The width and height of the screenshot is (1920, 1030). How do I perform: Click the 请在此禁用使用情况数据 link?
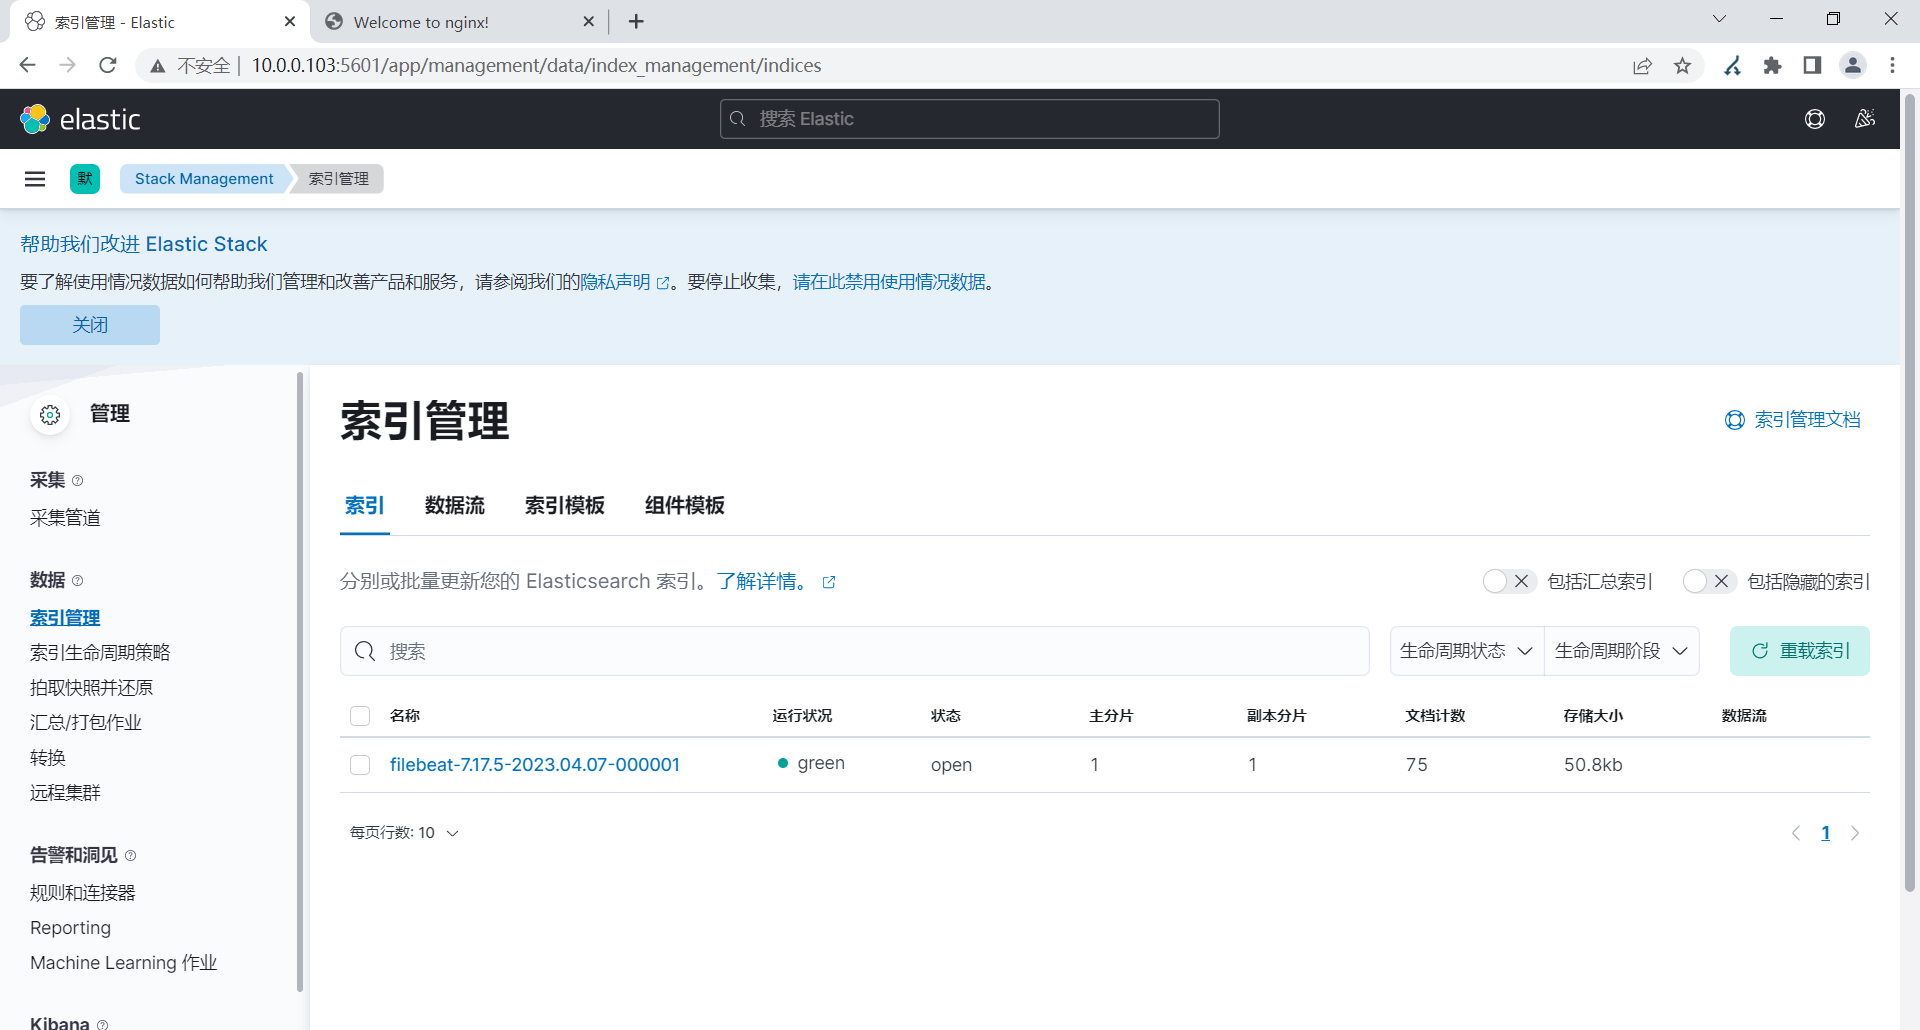[889, 282]
